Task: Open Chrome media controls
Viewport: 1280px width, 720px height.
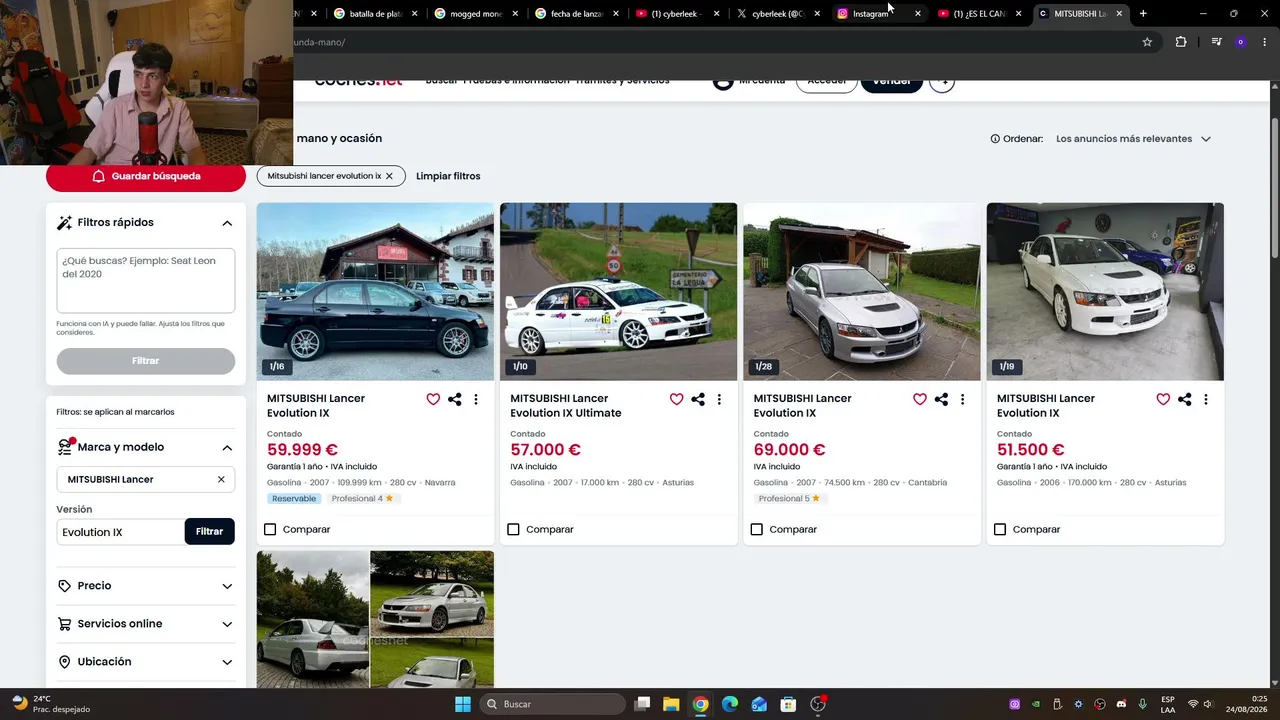Action: point(1216,42)
